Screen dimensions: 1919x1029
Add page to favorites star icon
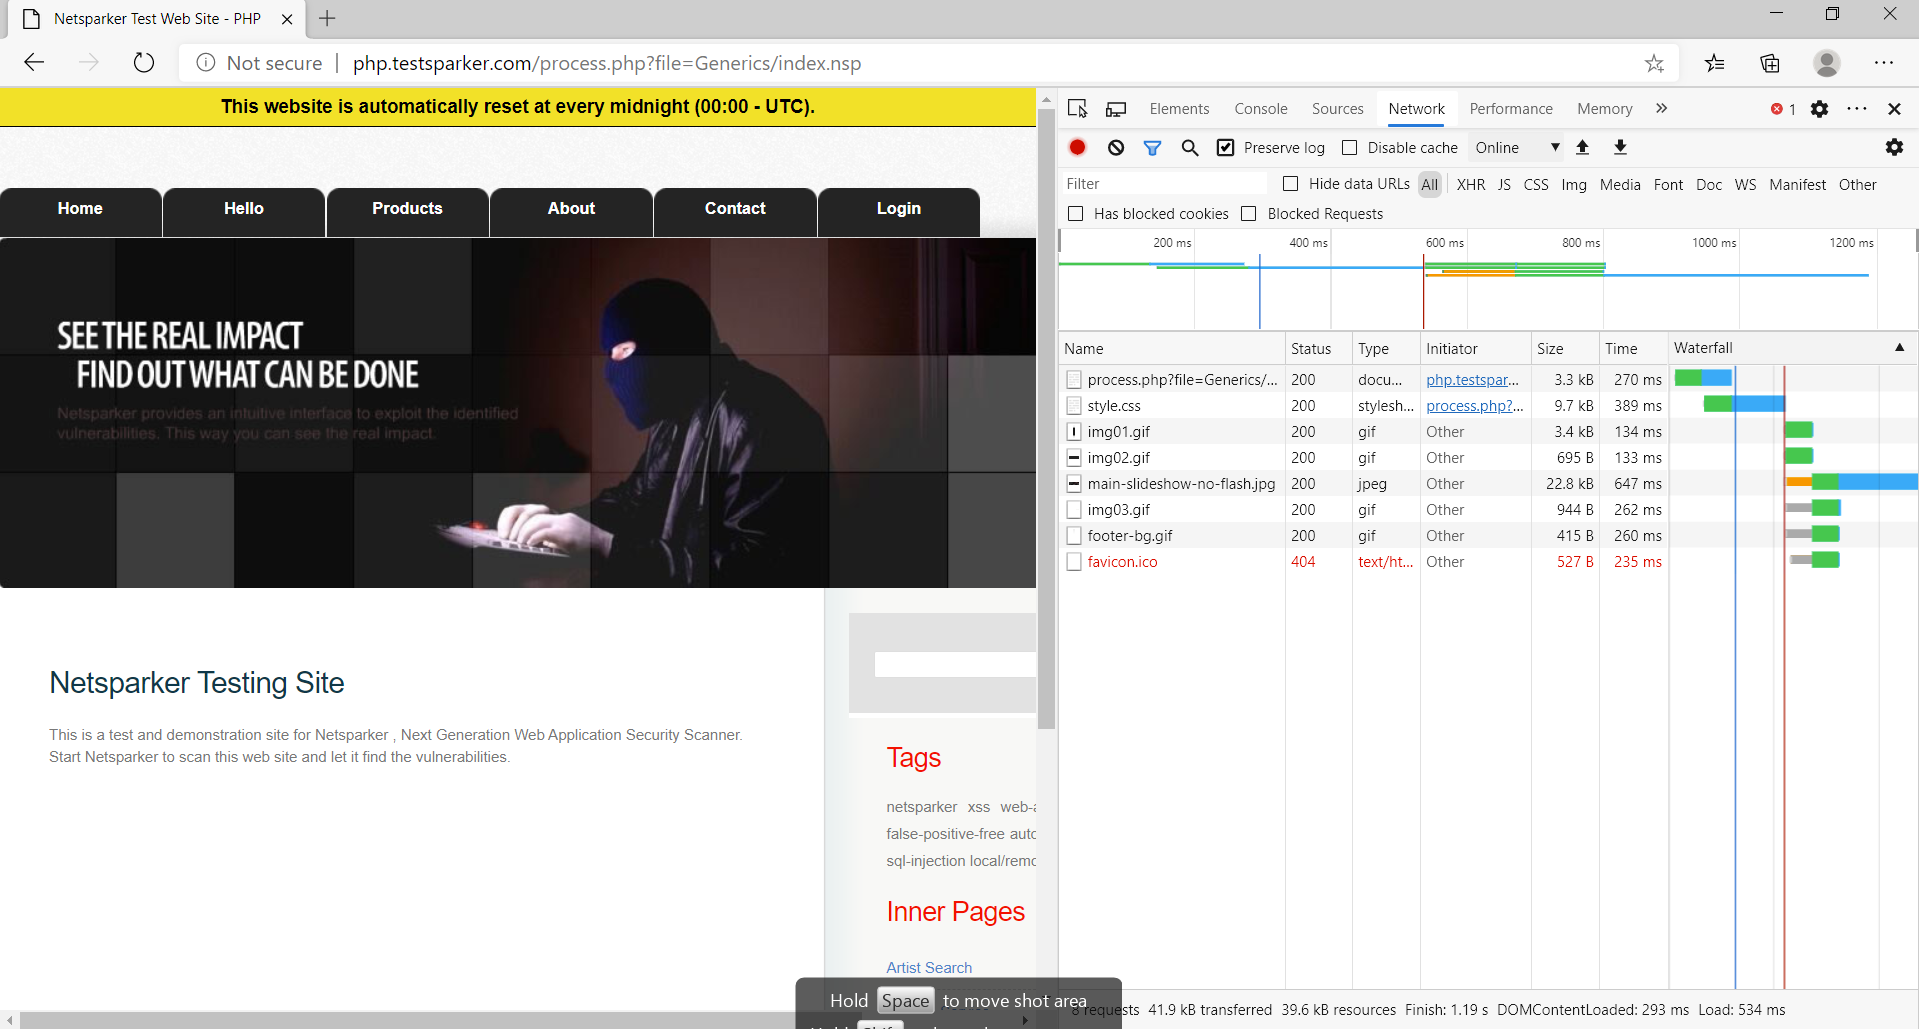click(1654, 63)
